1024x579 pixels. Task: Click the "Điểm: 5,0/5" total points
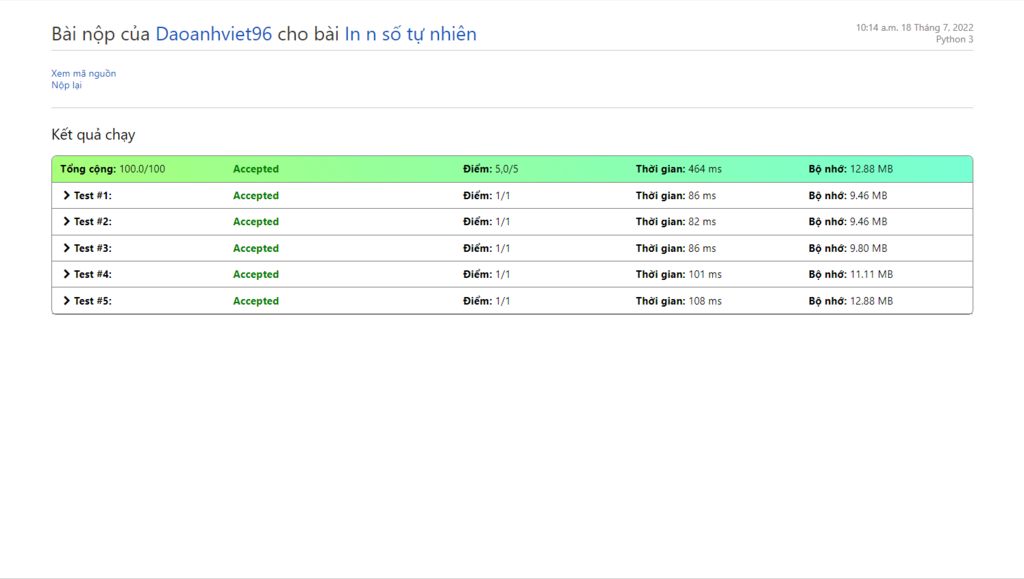490,169
